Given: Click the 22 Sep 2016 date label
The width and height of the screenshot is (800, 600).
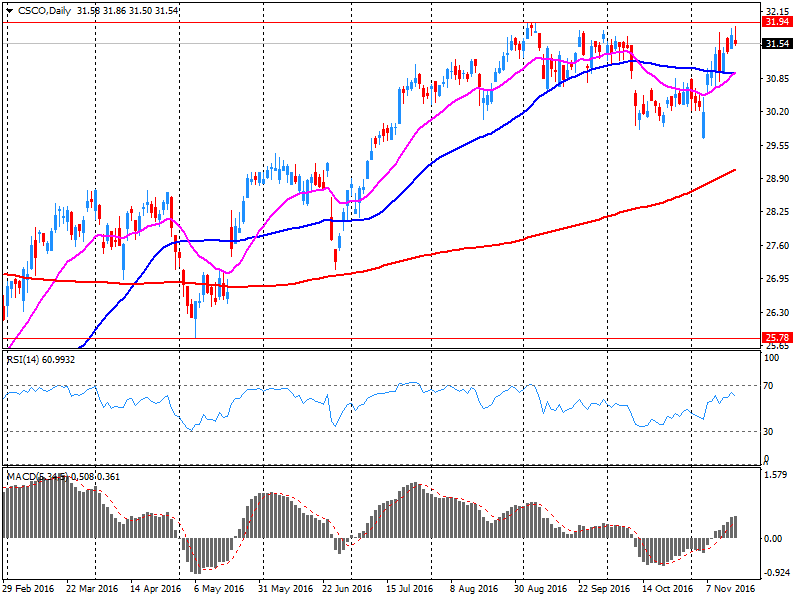Looking at the screenshot, I should coord(604,588).
